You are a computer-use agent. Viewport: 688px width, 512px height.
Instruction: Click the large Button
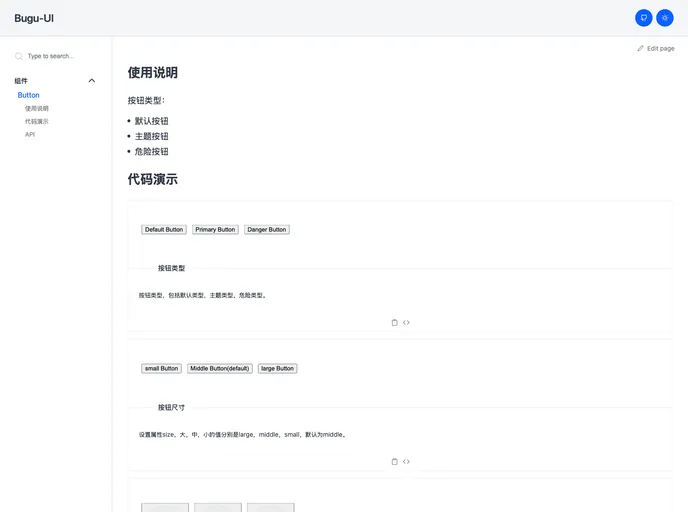pyautogui.click(x=277, y=368)
